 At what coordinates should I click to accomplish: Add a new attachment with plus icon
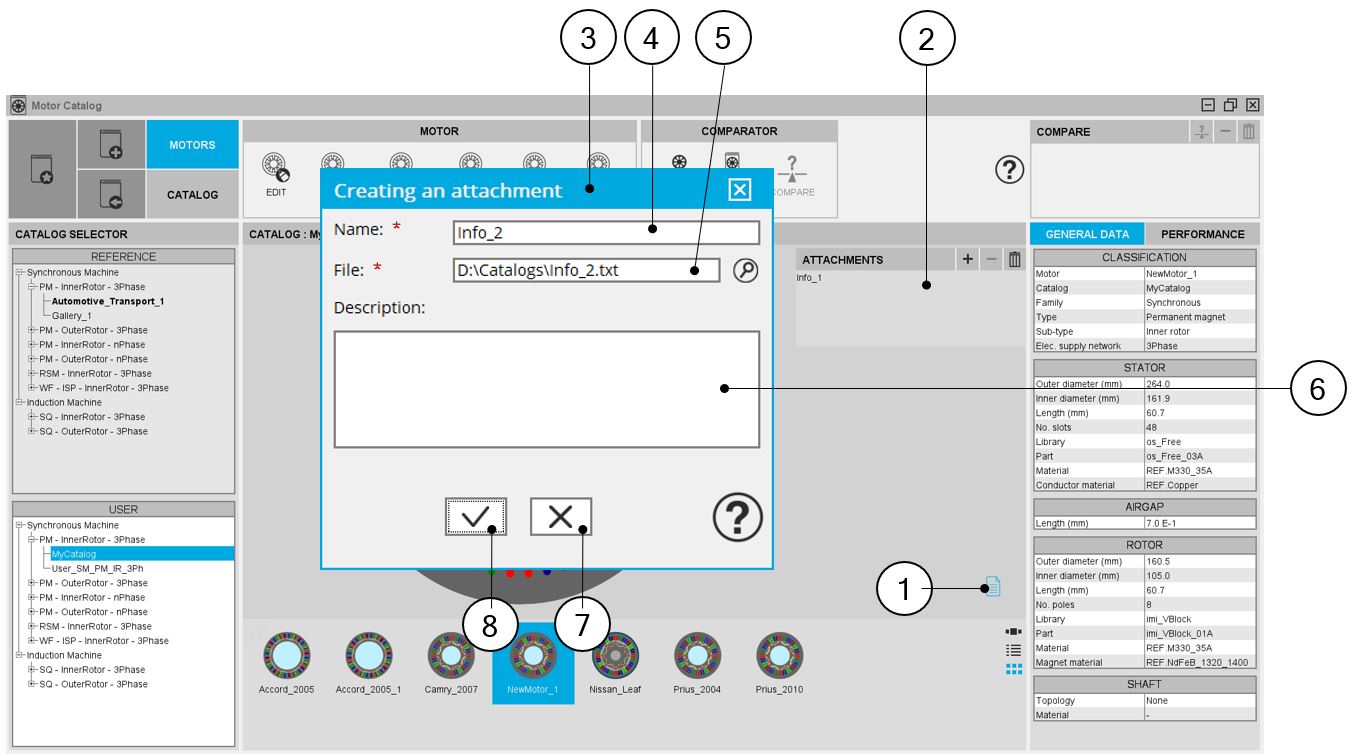[x=967, y=260]
